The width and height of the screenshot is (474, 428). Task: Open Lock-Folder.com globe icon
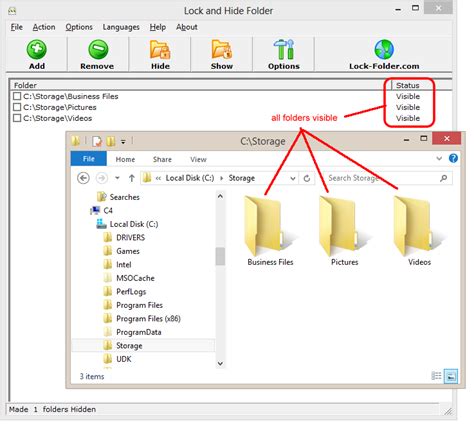pos(384,50)
